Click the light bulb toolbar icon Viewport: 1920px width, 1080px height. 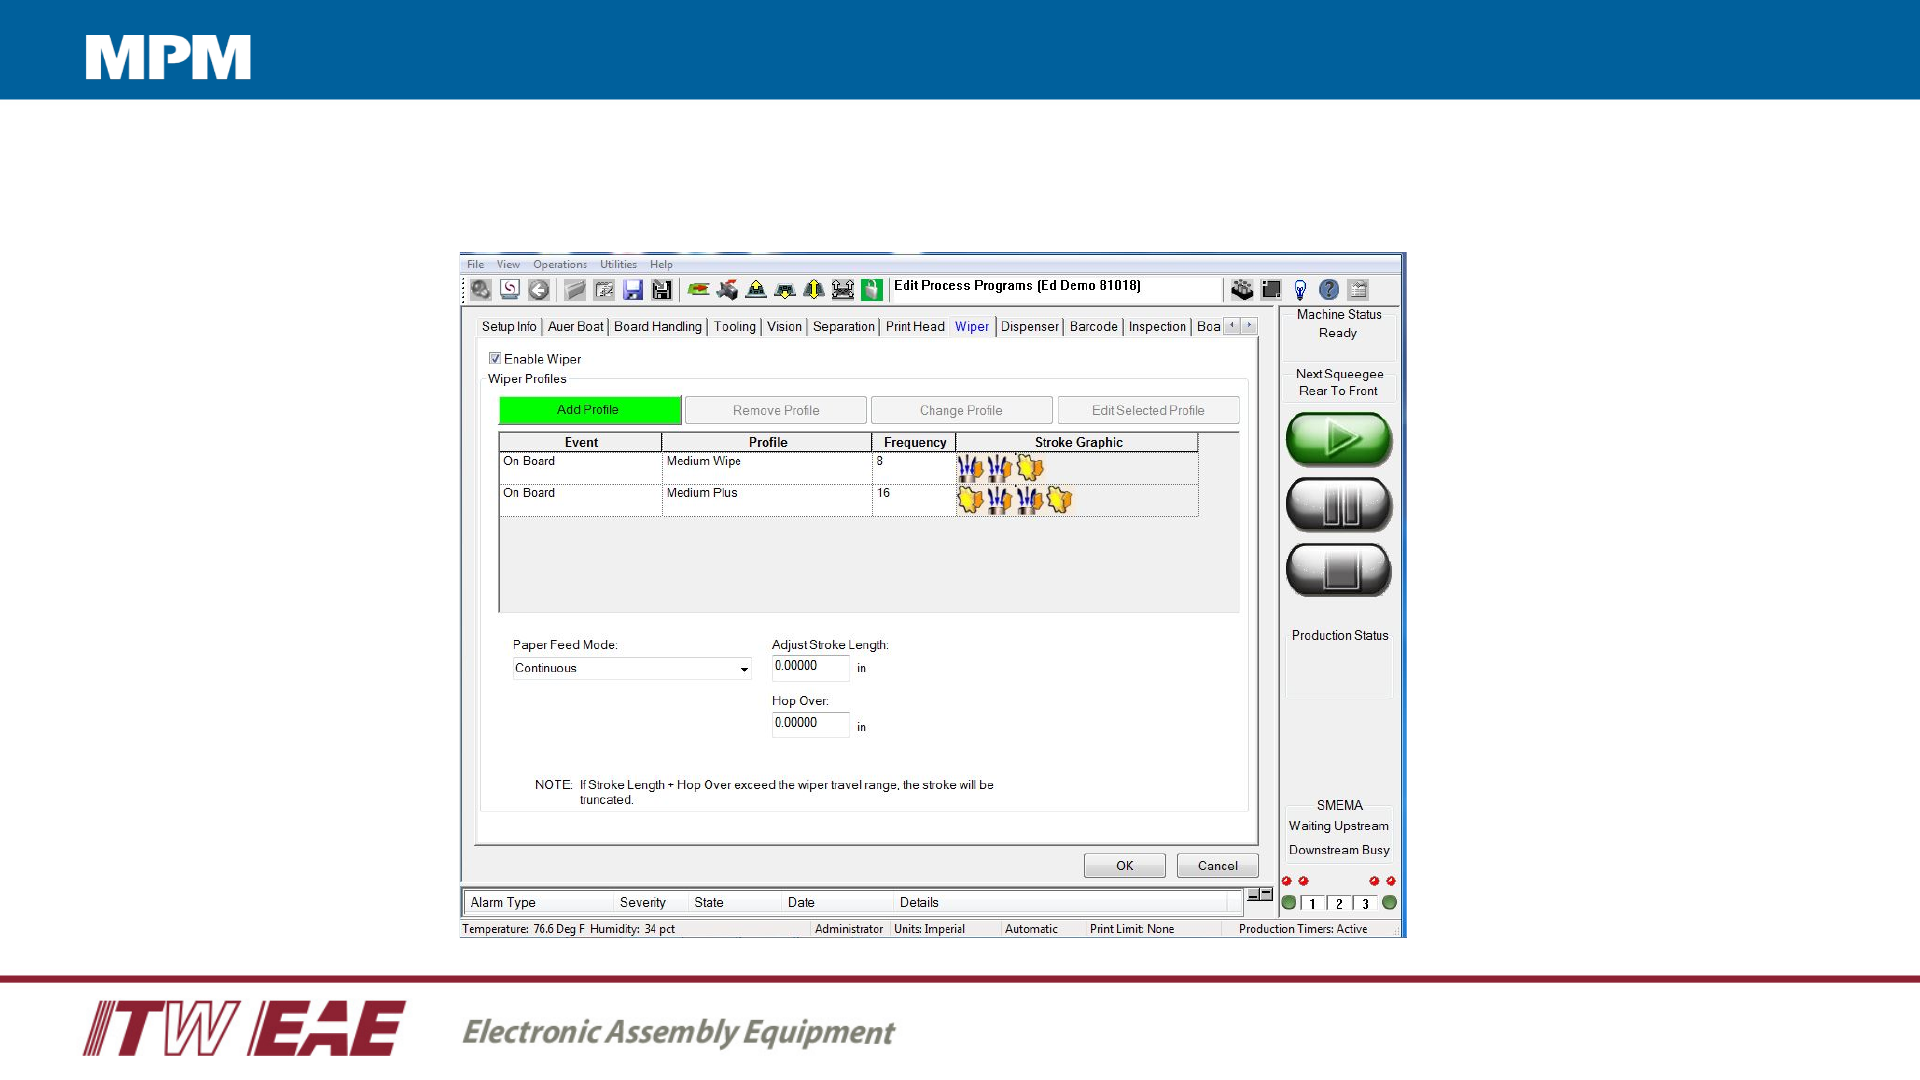pos(1300,290)
